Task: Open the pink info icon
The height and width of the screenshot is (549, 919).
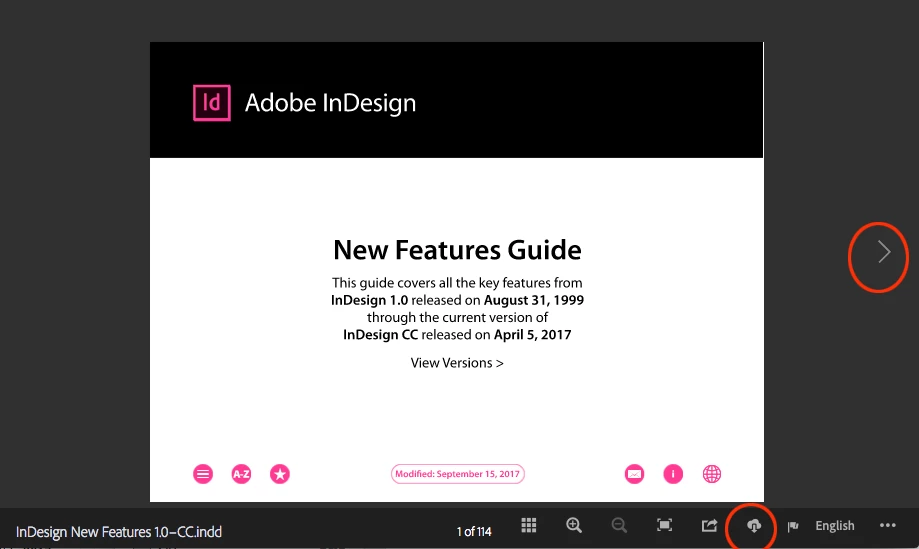Action: coord(673,474)
